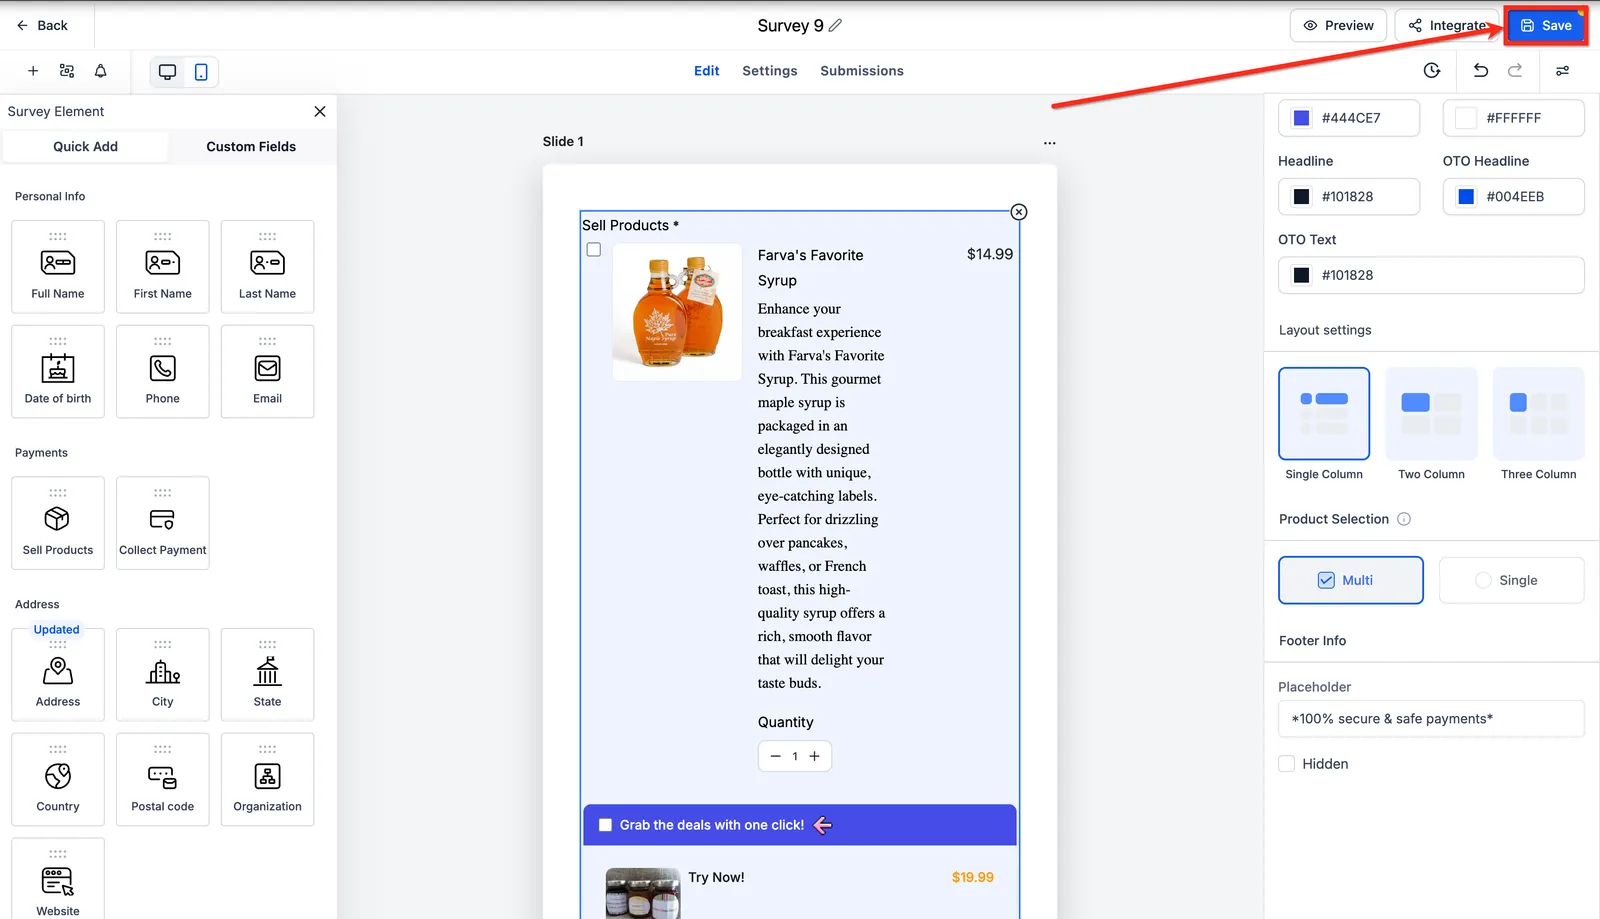
Task: Change the OTO Headline #004EEB swatch
Action: pos(1466,197)
